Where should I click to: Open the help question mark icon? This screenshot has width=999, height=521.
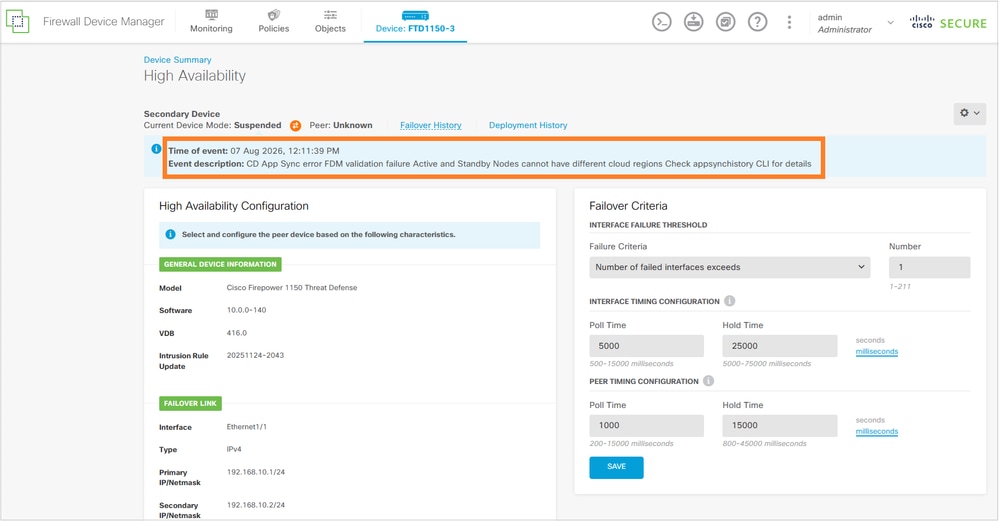[x=758, y=22]
